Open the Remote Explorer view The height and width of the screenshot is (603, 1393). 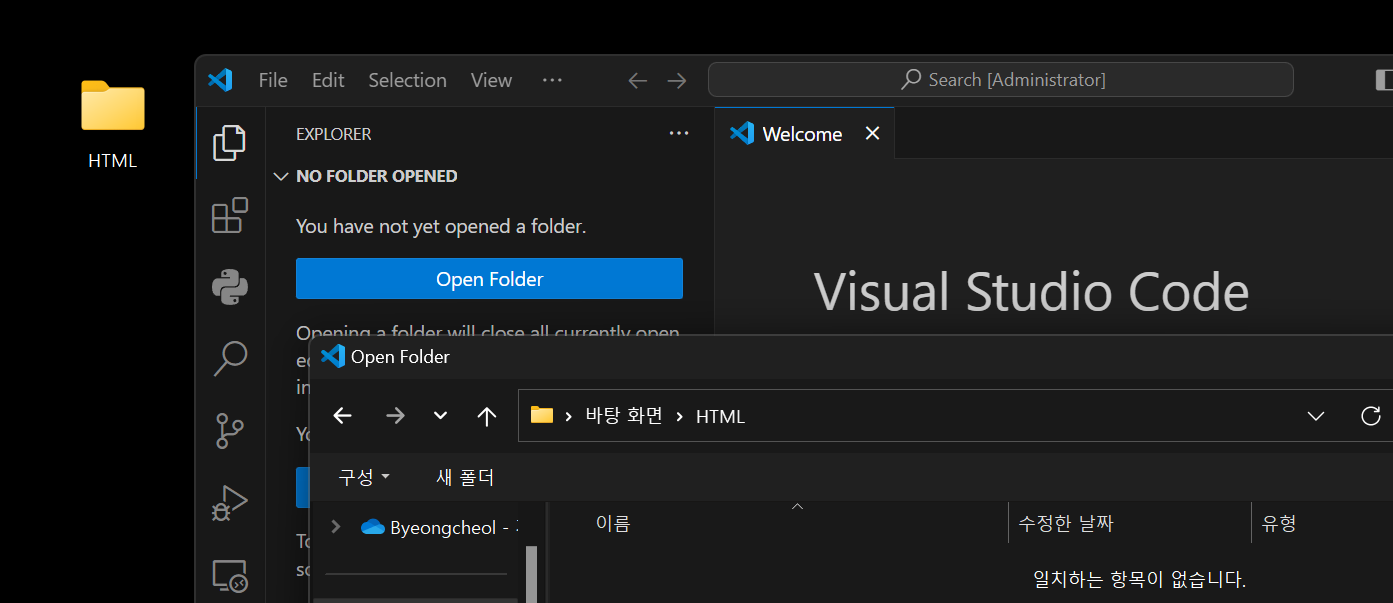(230, 574)
